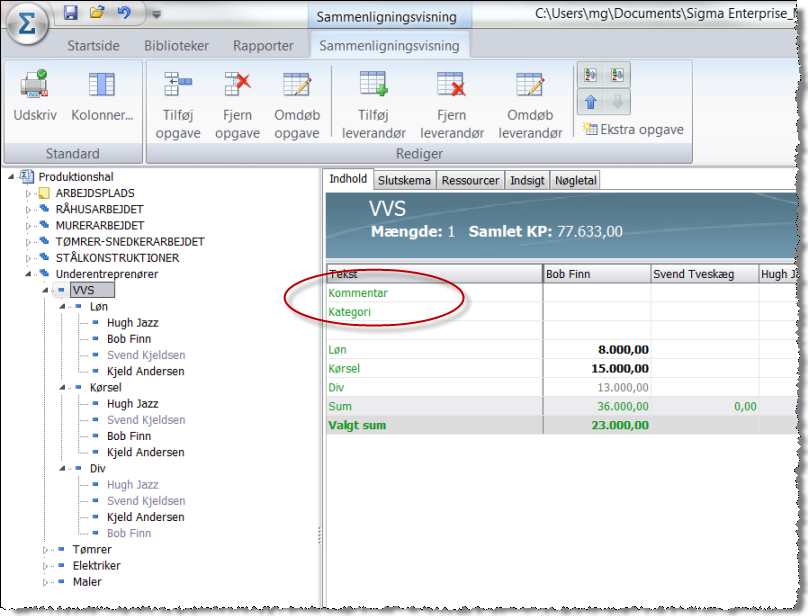Click the Kommentar row label
The height and width of the screenshot is (616, 808).
pyautogui.click(x=358, y=293)
